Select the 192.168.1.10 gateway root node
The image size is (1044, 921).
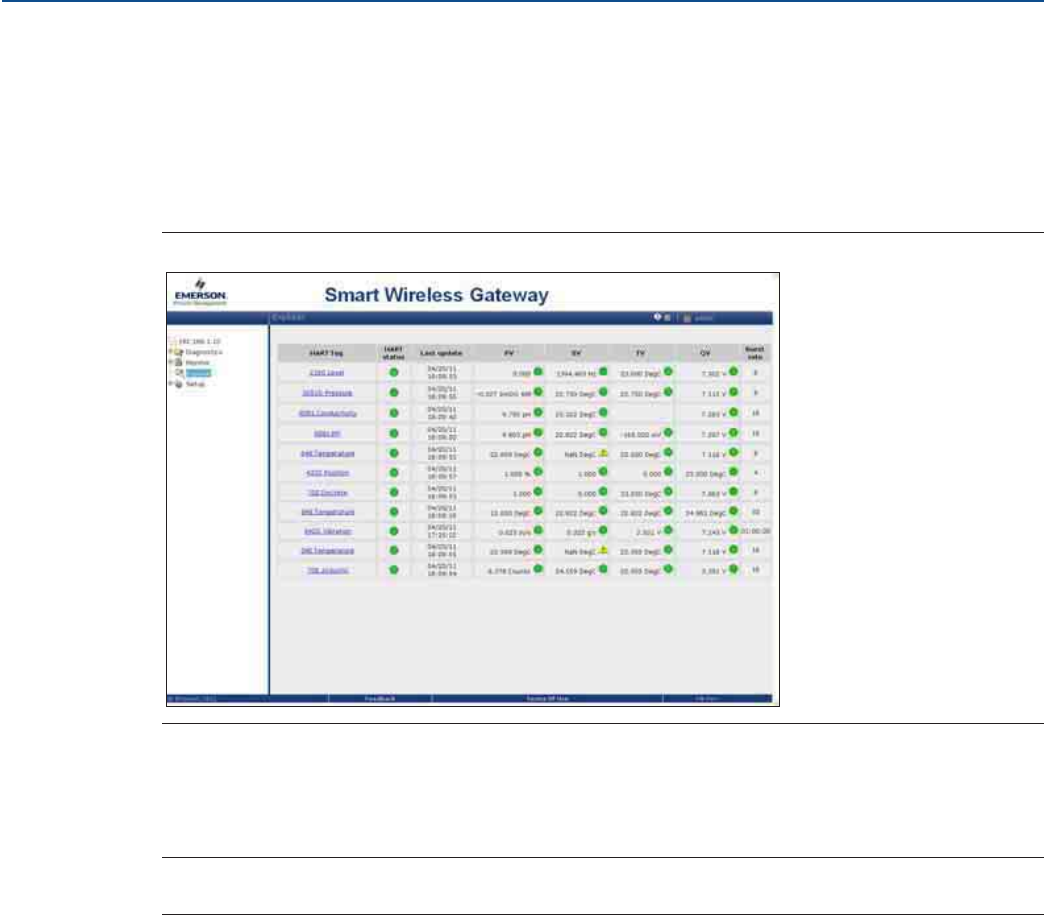pos(199,341)
